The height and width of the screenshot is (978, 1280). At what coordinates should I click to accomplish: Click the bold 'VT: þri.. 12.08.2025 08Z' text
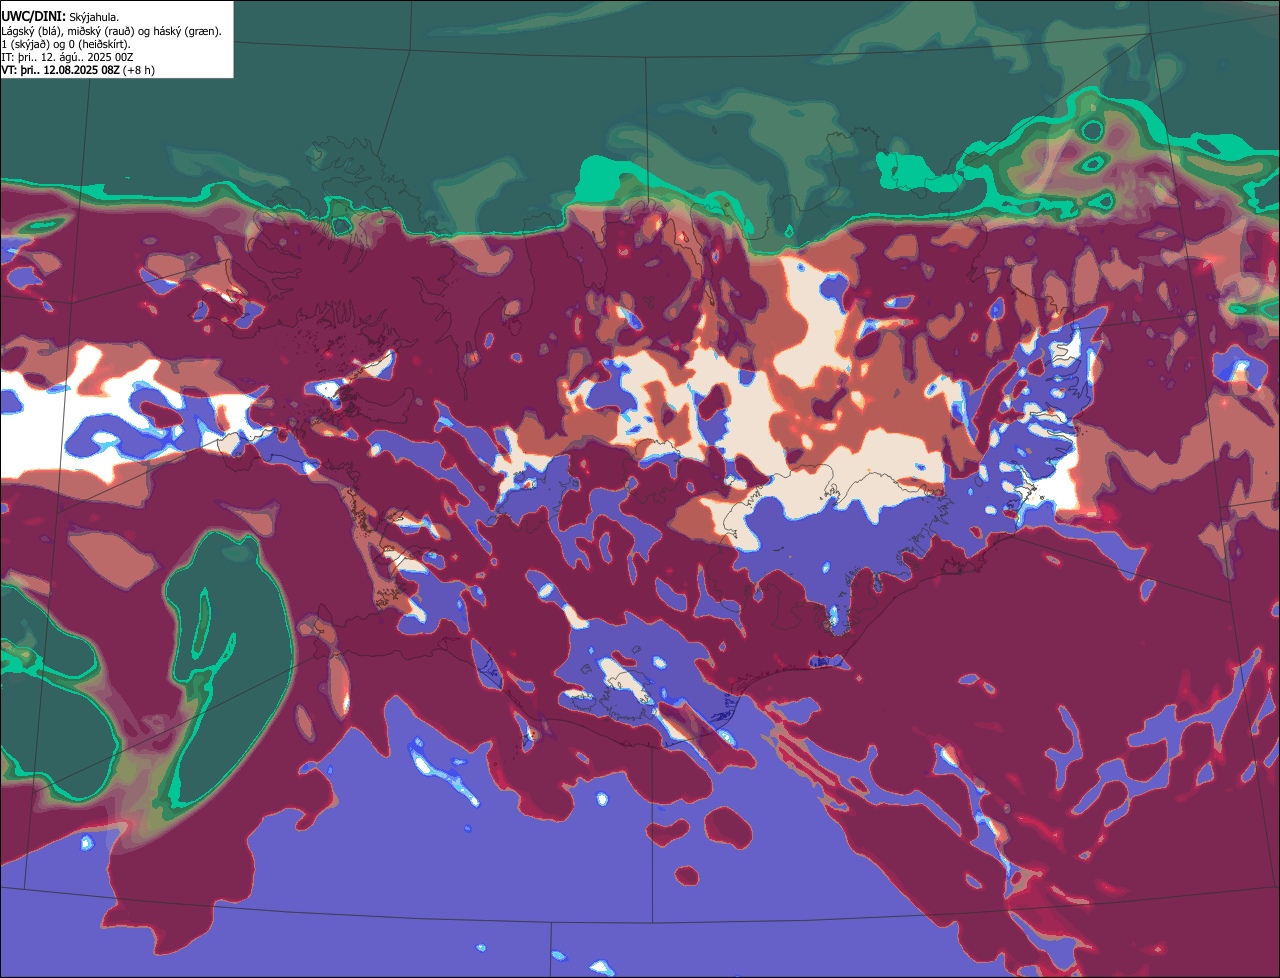point(60,71)
